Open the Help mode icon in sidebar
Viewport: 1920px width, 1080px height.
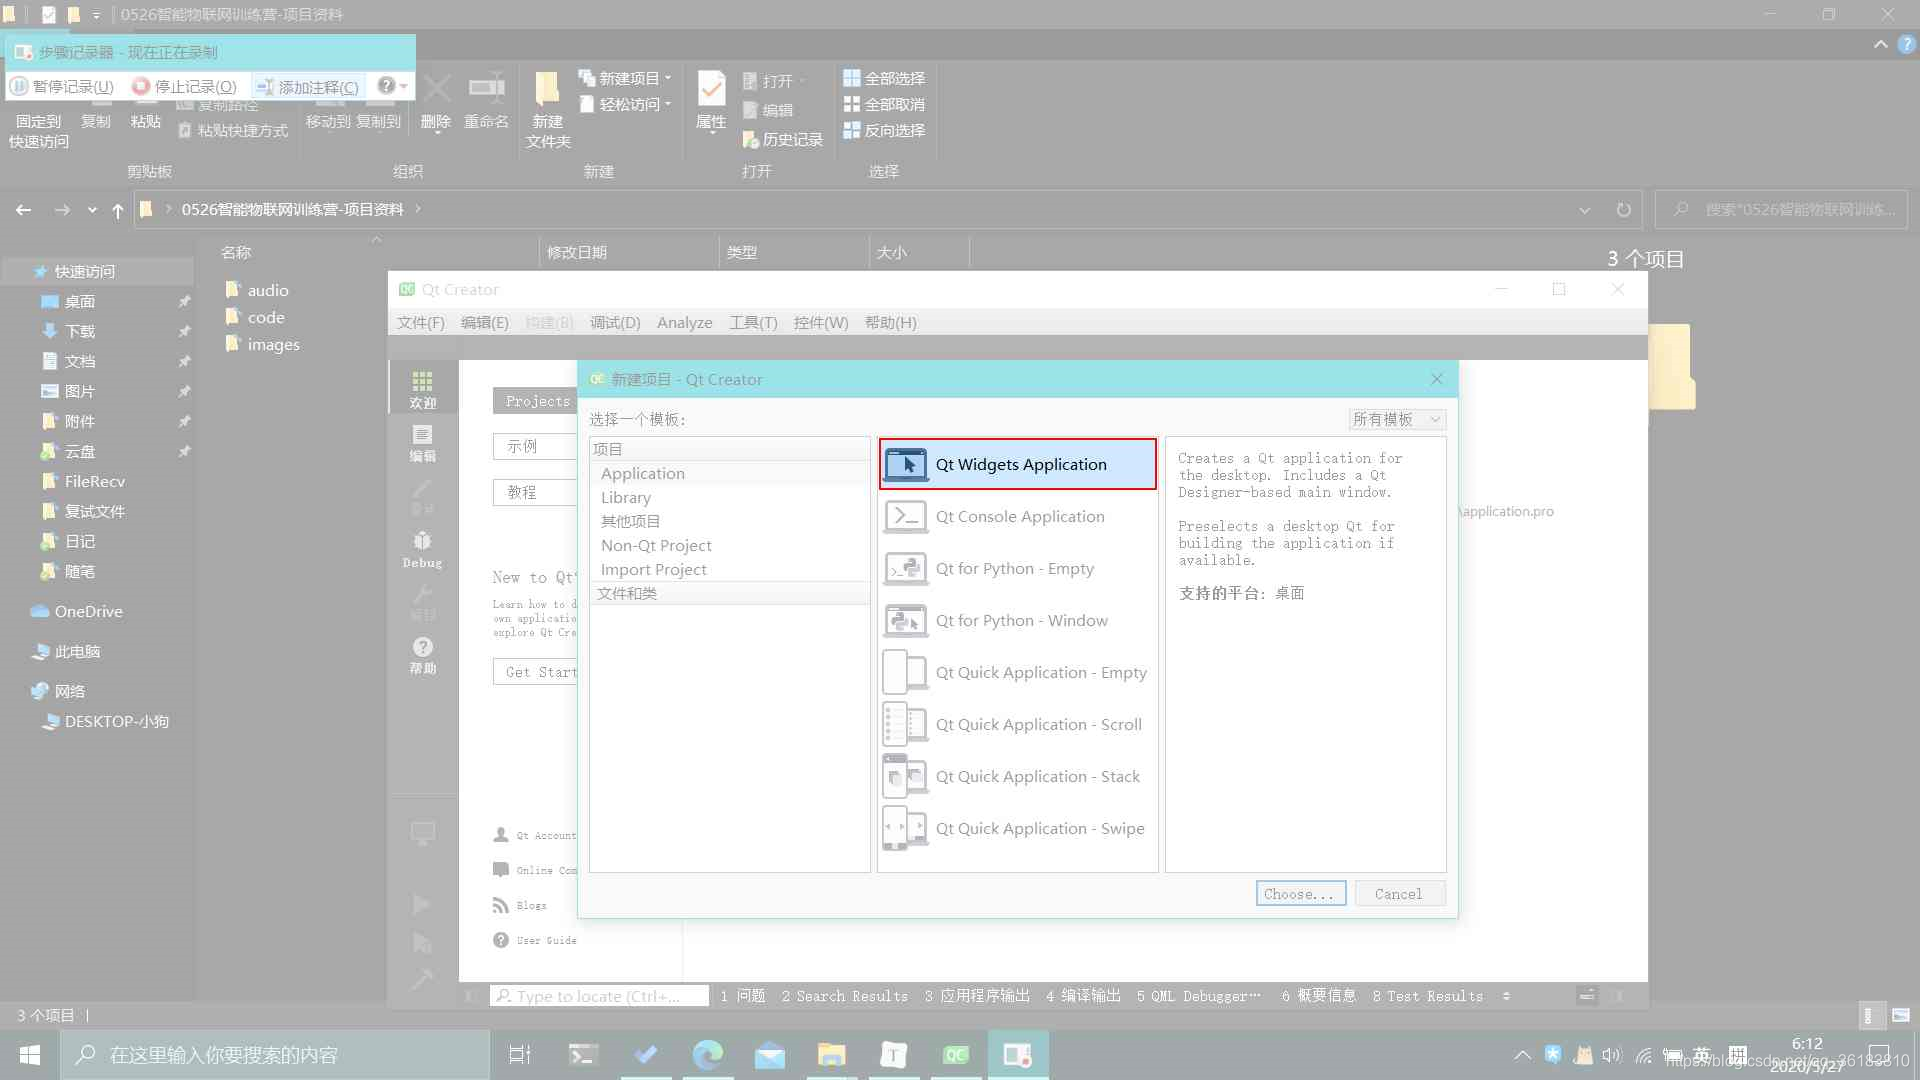[422, 654]
